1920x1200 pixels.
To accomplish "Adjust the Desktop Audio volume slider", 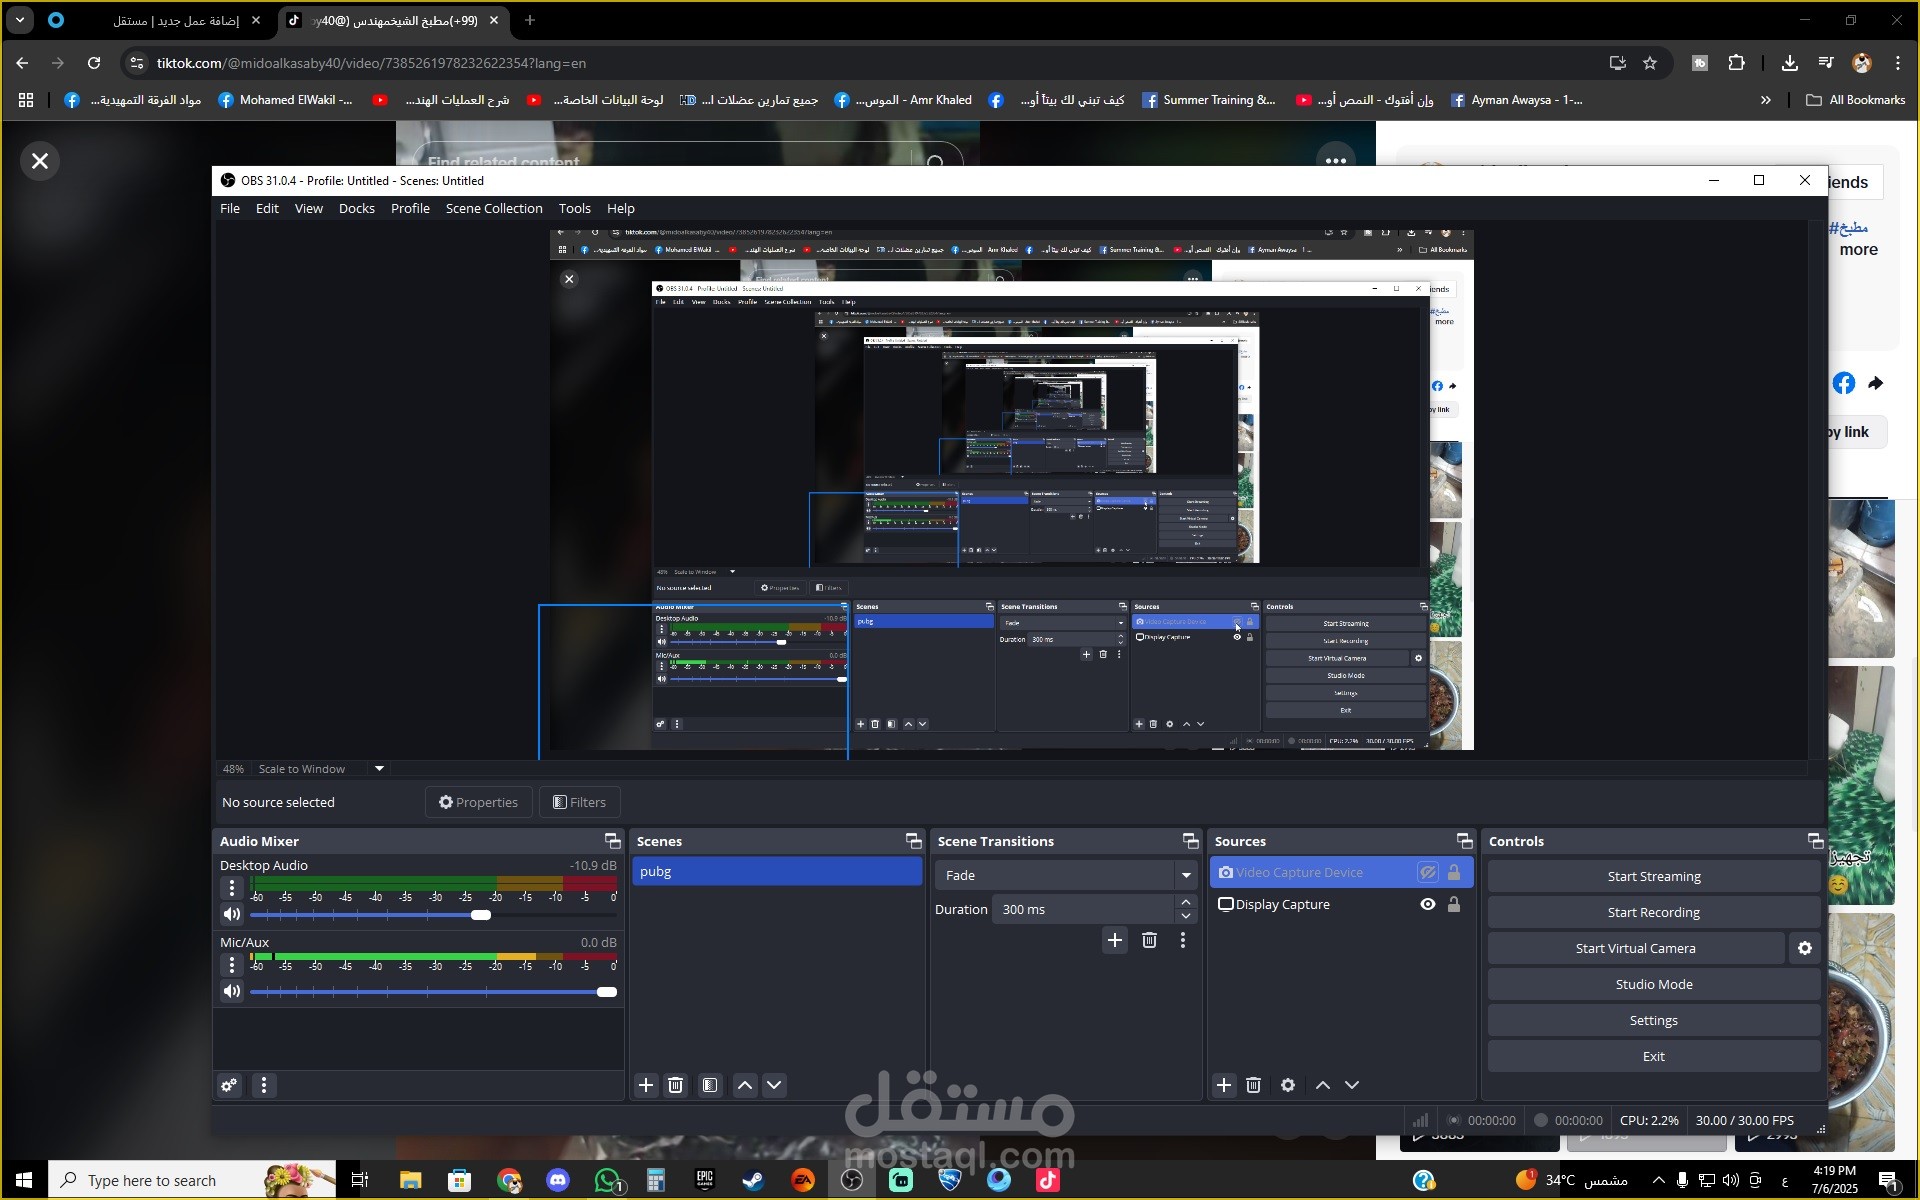I will tap(481, 915).
